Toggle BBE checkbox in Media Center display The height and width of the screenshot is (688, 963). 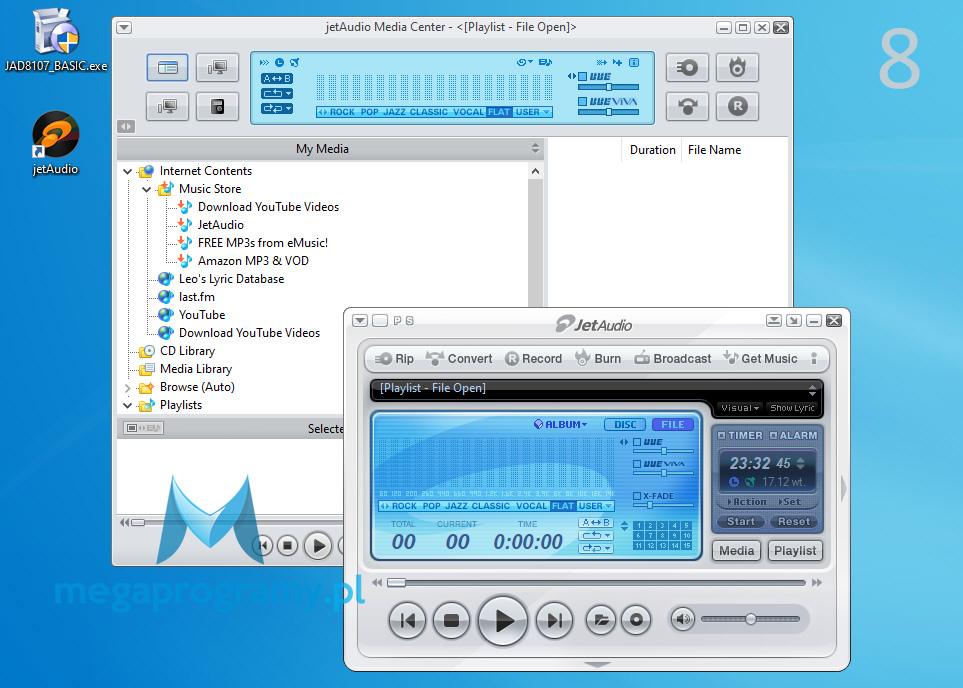pyautogui.click(x=582, y=77)
